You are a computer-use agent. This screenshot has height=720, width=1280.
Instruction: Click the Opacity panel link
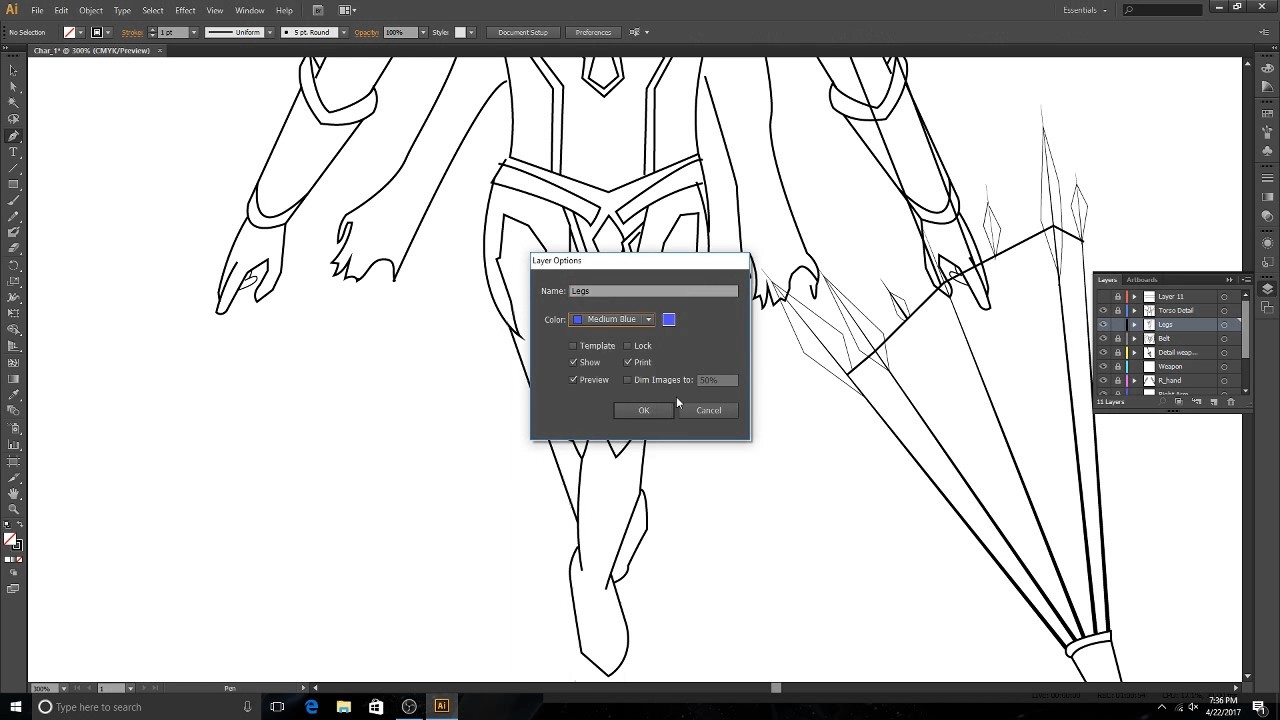click(366, 33)
